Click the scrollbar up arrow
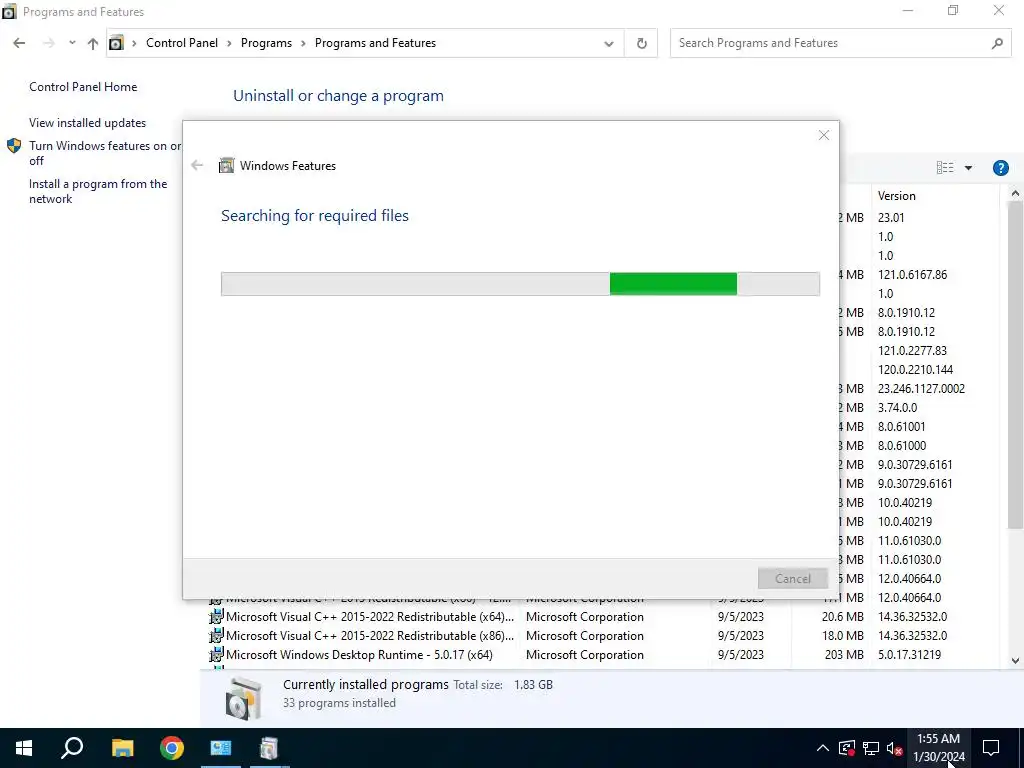This screenshot has width=1024, height=768. pyautogui.click(x=1015, y=193)
